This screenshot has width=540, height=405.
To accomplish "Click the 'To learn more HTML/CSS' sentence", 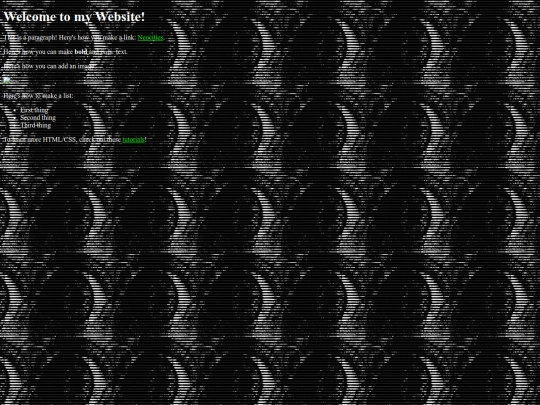I will pyautogui.click(x=75, y=139).
